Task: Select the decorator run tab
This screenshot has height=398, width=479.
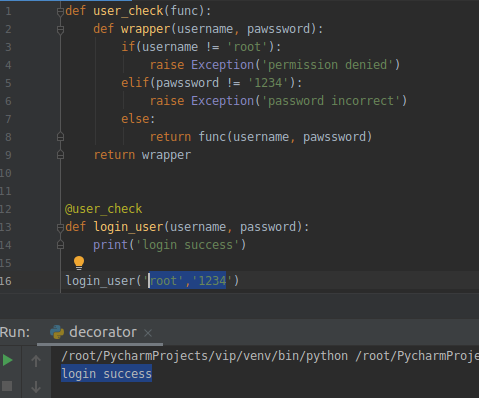Action: (100, 332)
